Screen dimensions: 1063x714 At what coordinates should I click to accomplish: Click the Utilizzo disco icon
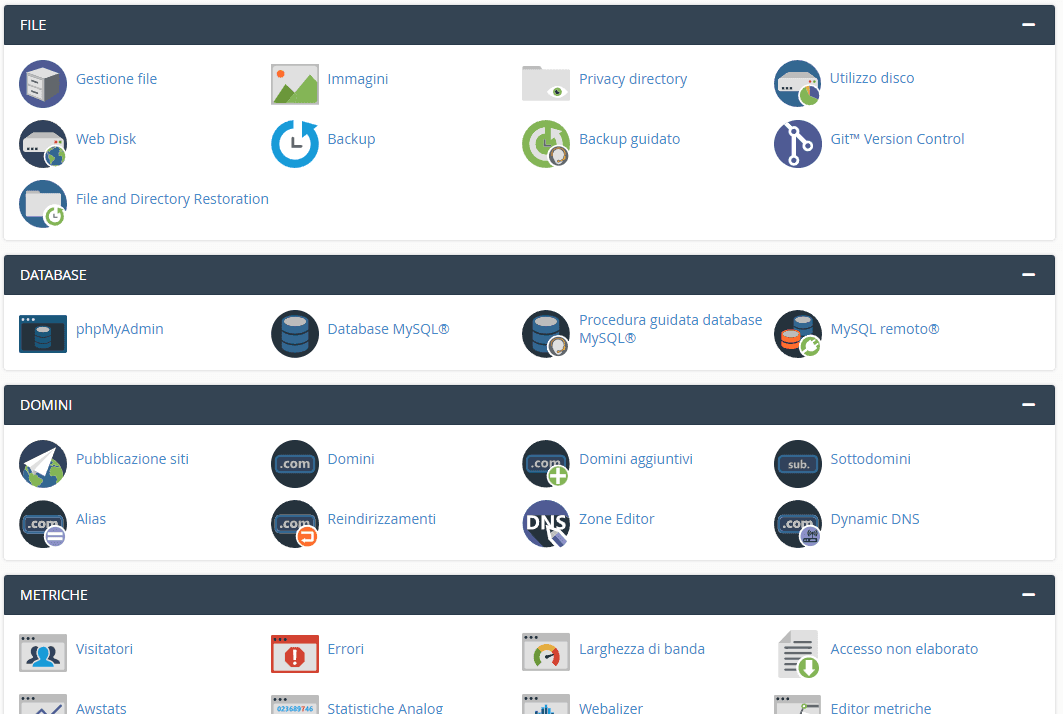(x=798, y=84)
